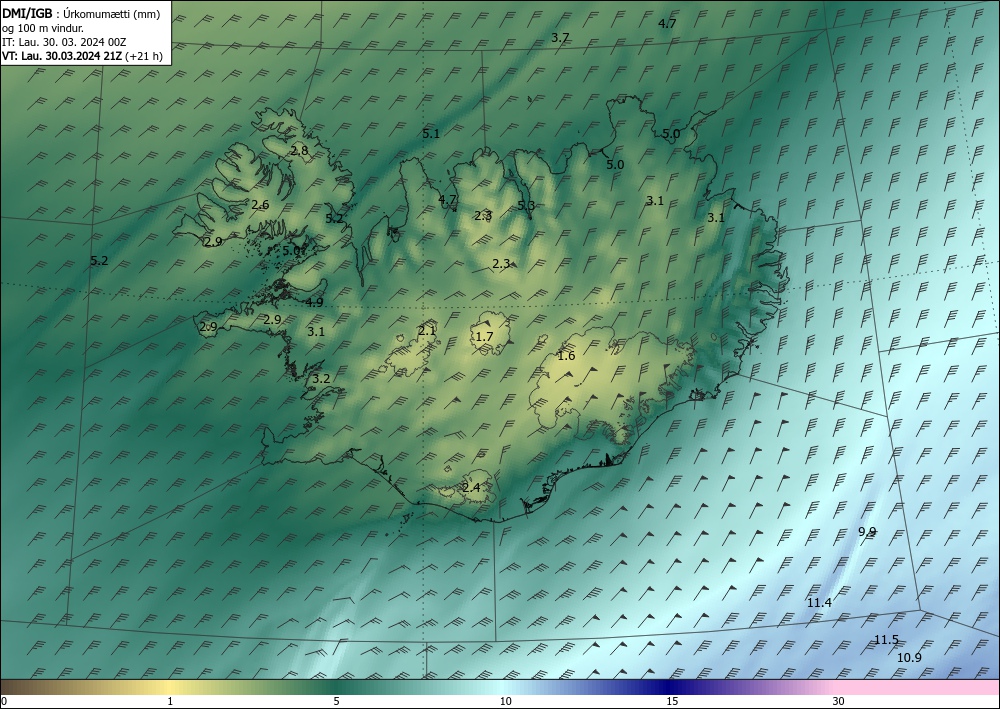Click the valid time 'VT: Lau. 30.03.2024 21Z'
Image resolution: width=1000 pixels, height=709 pixels.
tap(62, 56)
